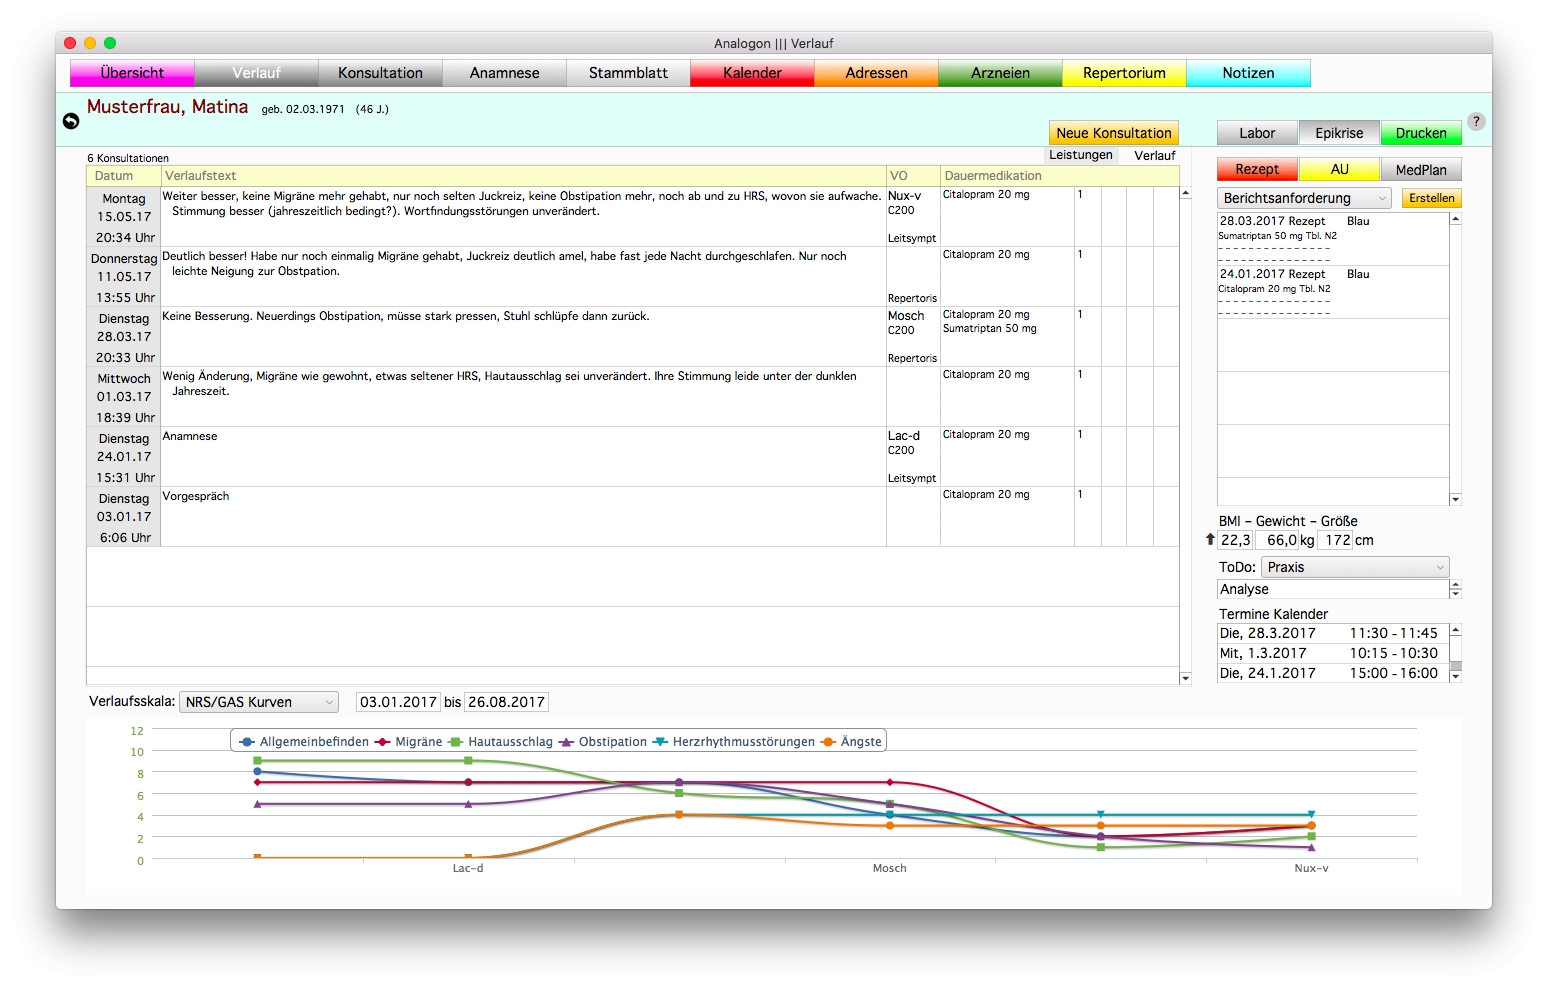The height and width of the screenshot is (989, 1548).
Task: Click the scroll-up arrow of the Termine Kalender list
Action: pos(1456,630)
